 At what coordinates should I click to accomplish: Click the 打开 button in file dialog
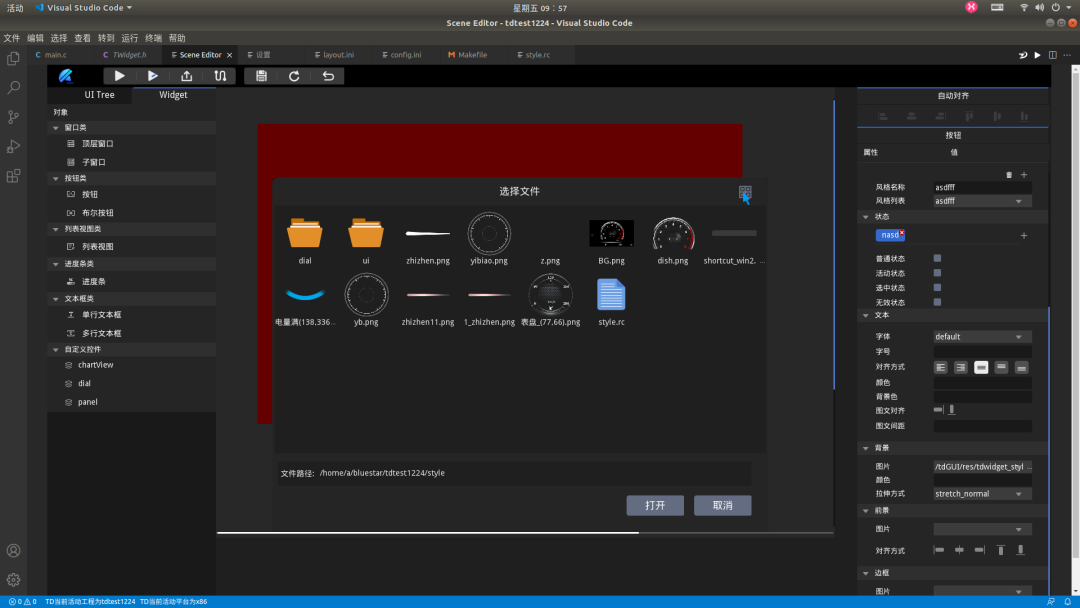coord(655,506)
